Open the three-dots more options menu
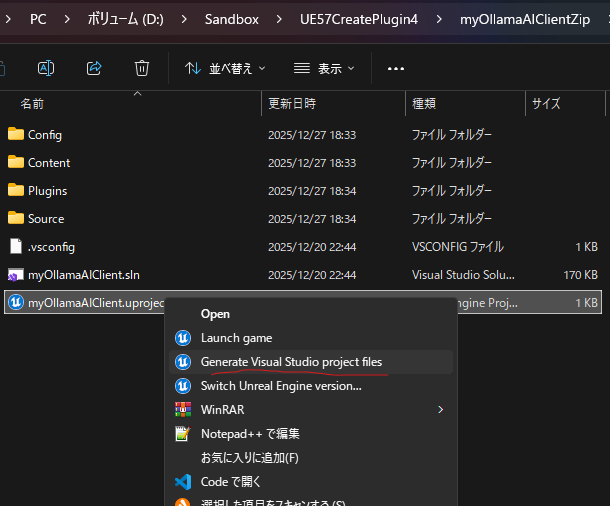The height and width of the screenshot is (506, 610). pyautogui.click(x=396, y=69)
